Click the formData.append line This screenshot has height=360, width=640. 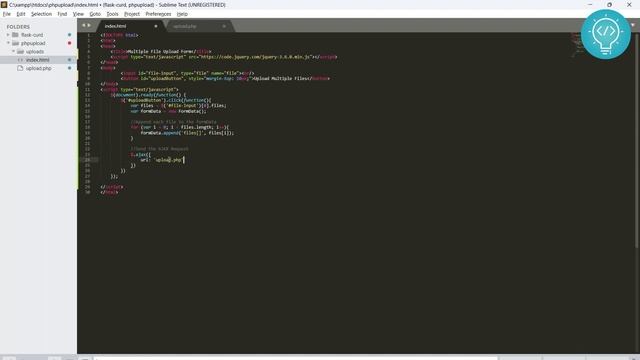[x=187, y=133]
